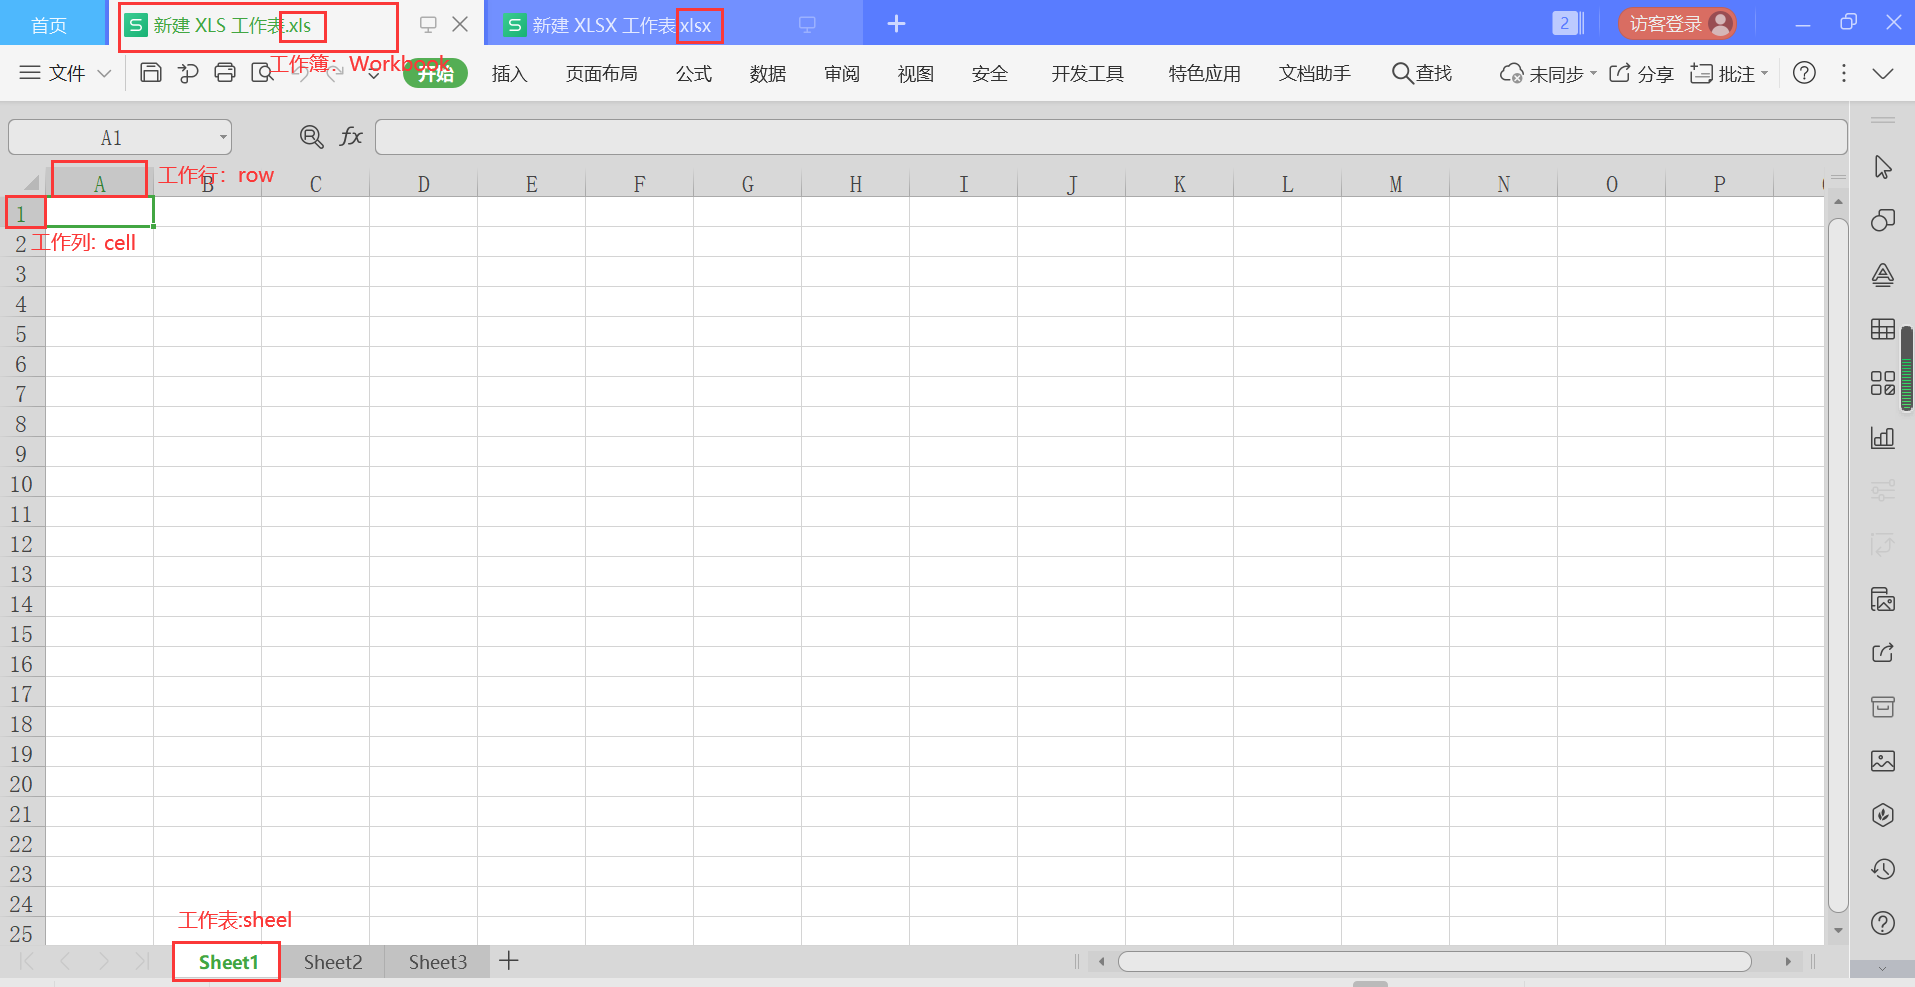Open document history via clock icon in sidebar
The image size is (1915, 987).
[1884, 869]
